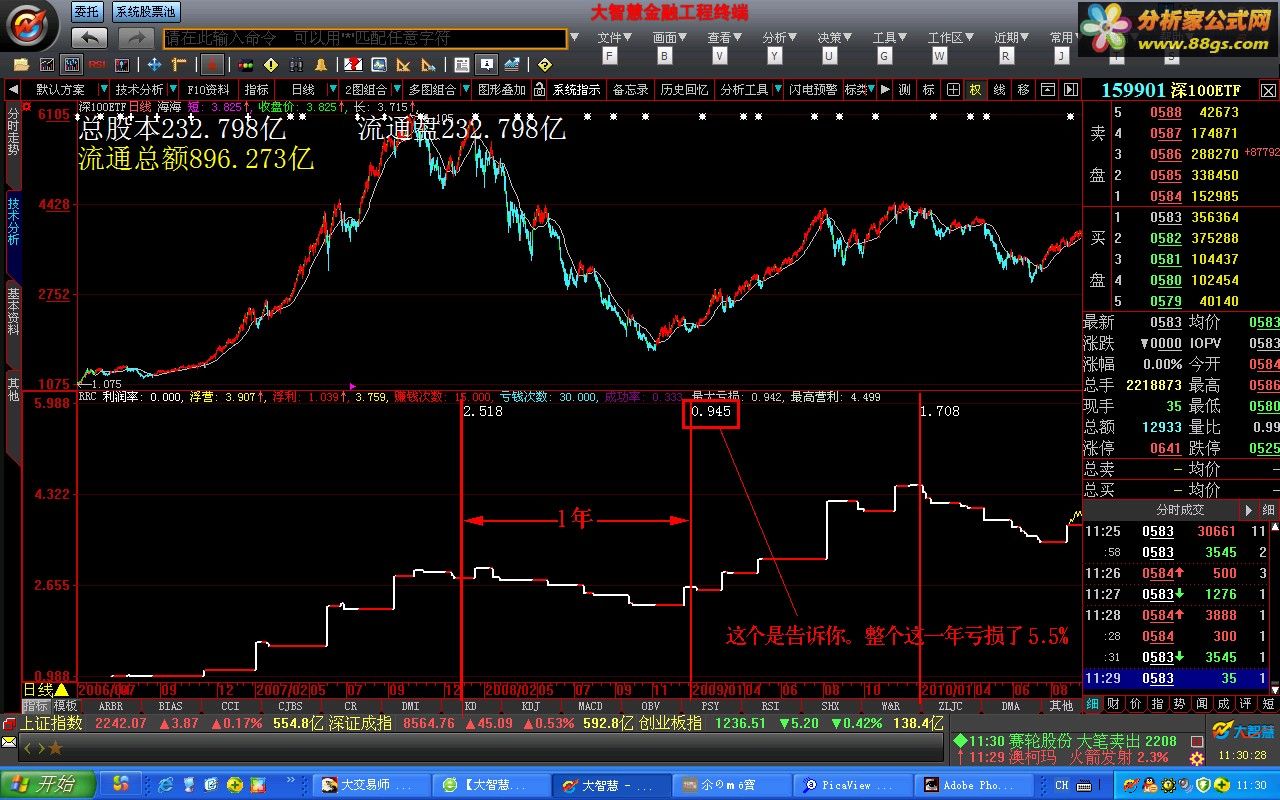
Task: Select the MACD indicator tab
Action: [590, 706]
